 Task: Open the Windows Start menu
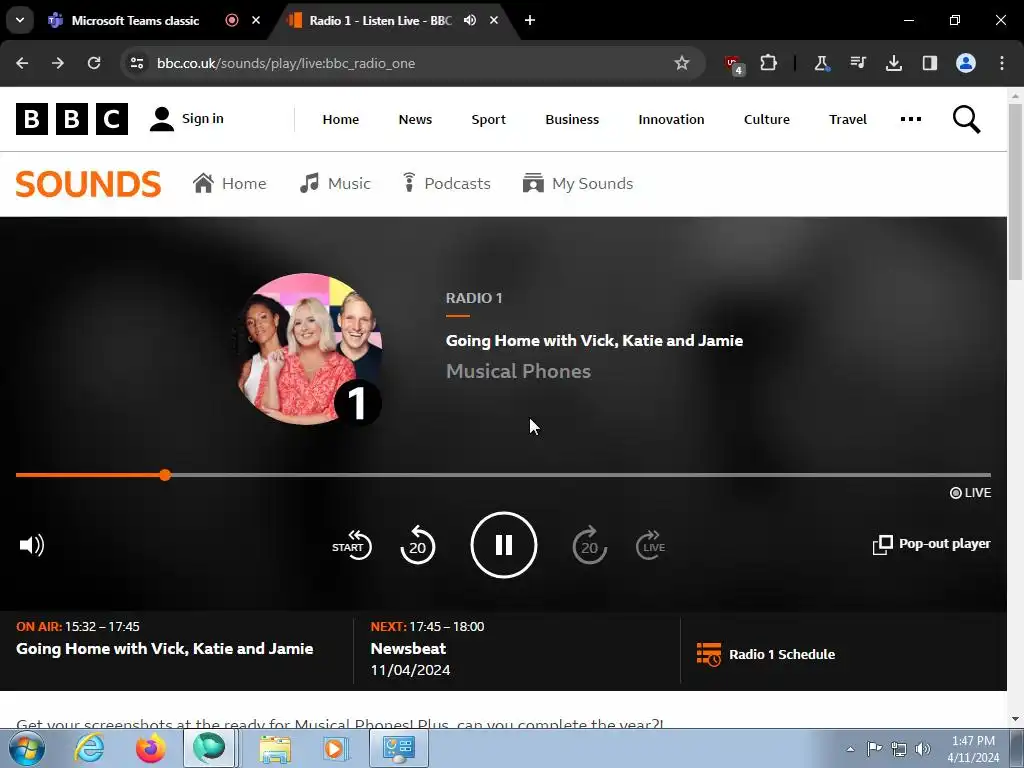[x=26, y=748]
